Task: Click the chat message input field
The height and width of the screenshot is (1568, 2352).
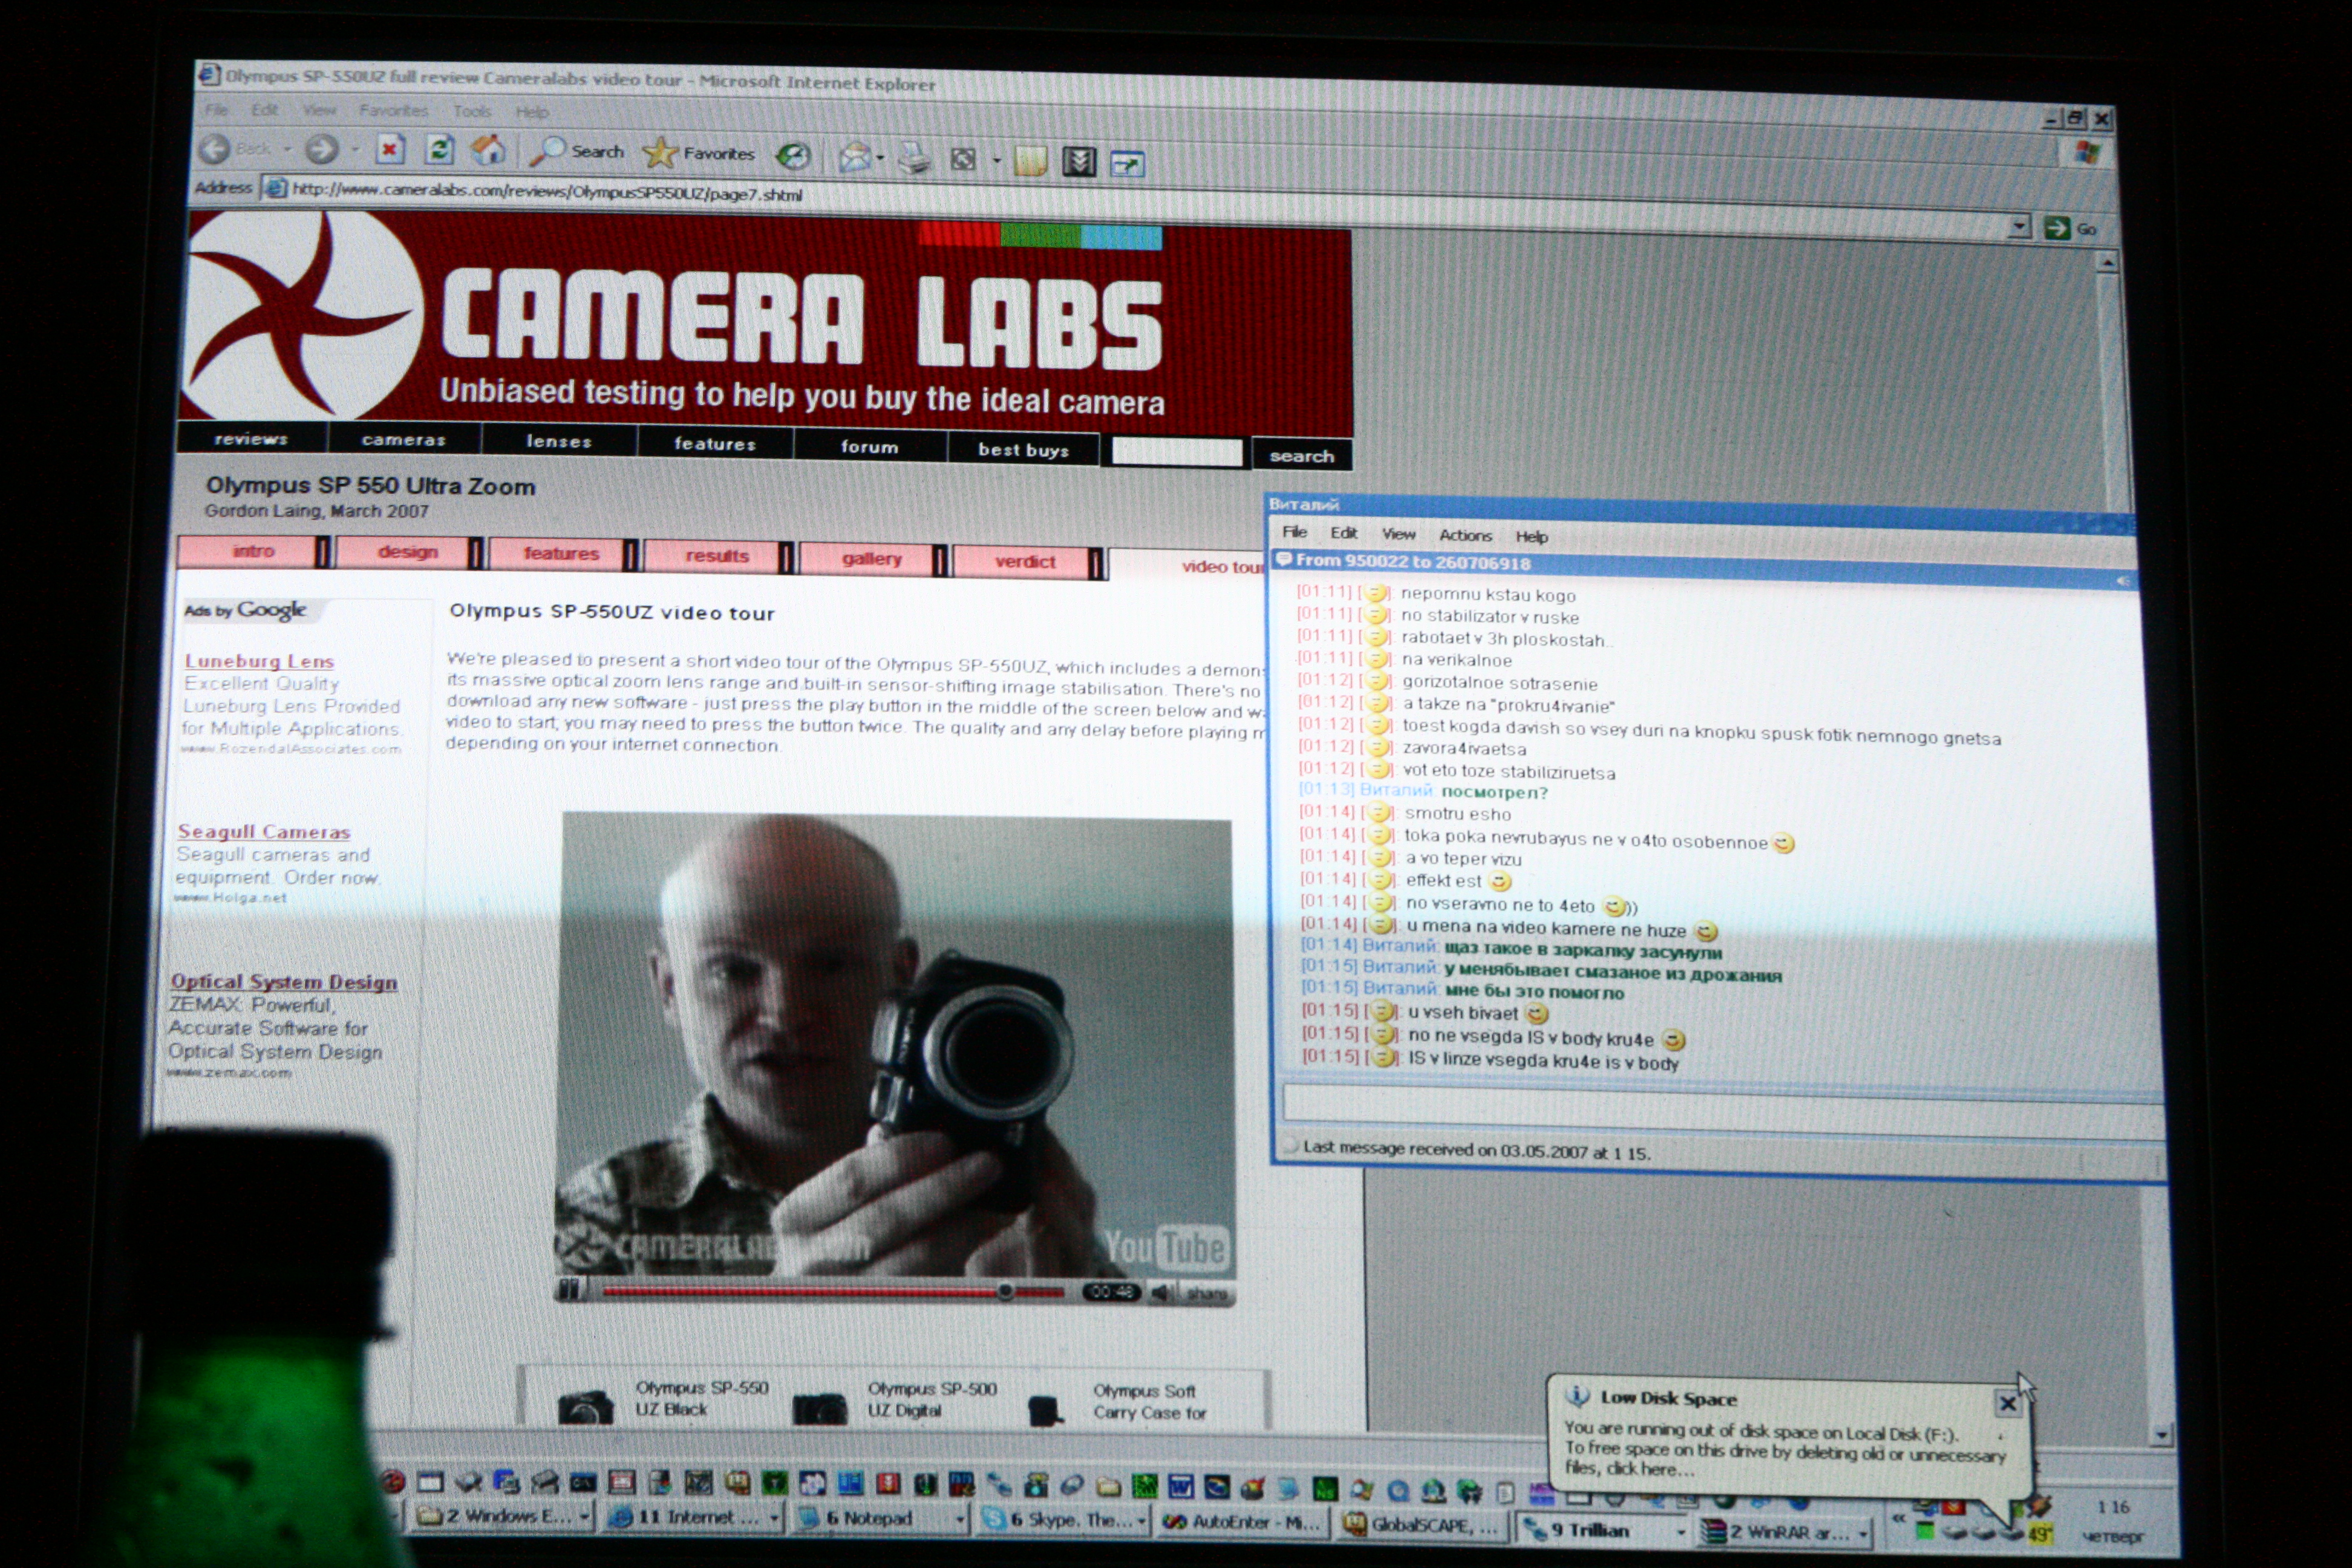Action: [x=1723, y=1111]
